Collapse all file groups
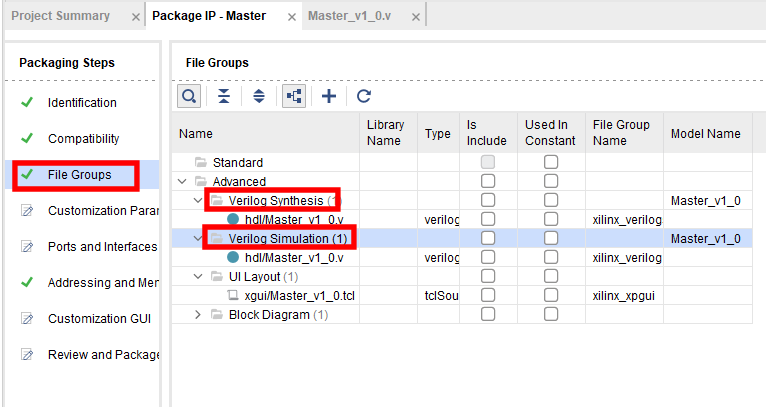This screenshot has height=407, width=766. click(x=224, y=96)
